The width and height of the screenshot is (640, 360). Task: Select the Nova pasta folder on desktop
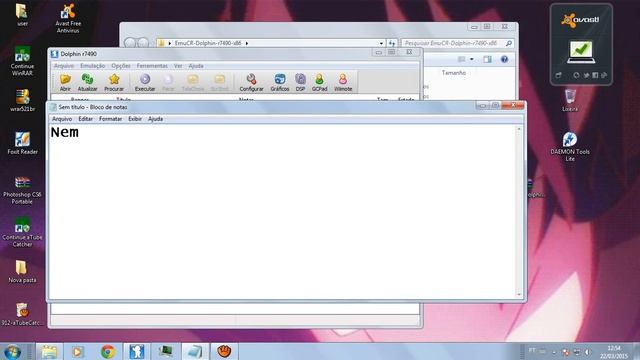(x=22, y=271)
